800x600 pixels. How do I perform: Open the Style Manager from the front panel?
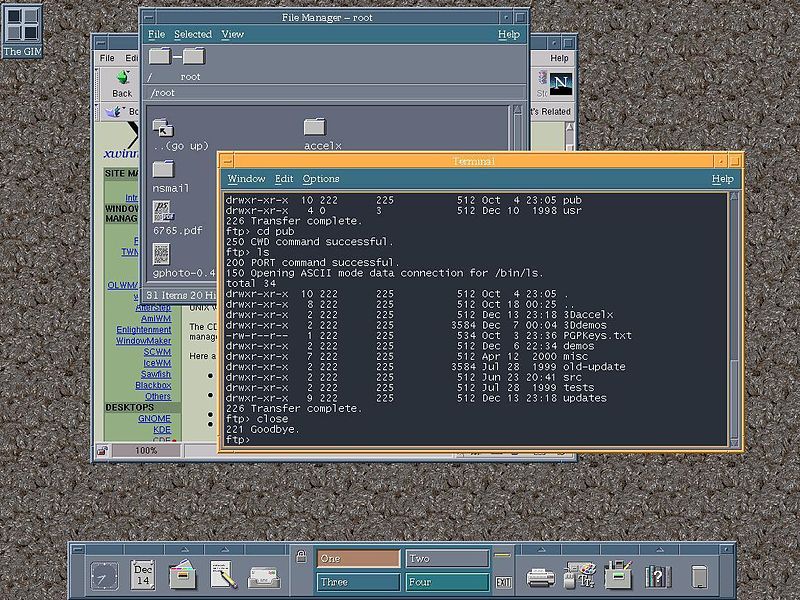(x=580, y=575)
